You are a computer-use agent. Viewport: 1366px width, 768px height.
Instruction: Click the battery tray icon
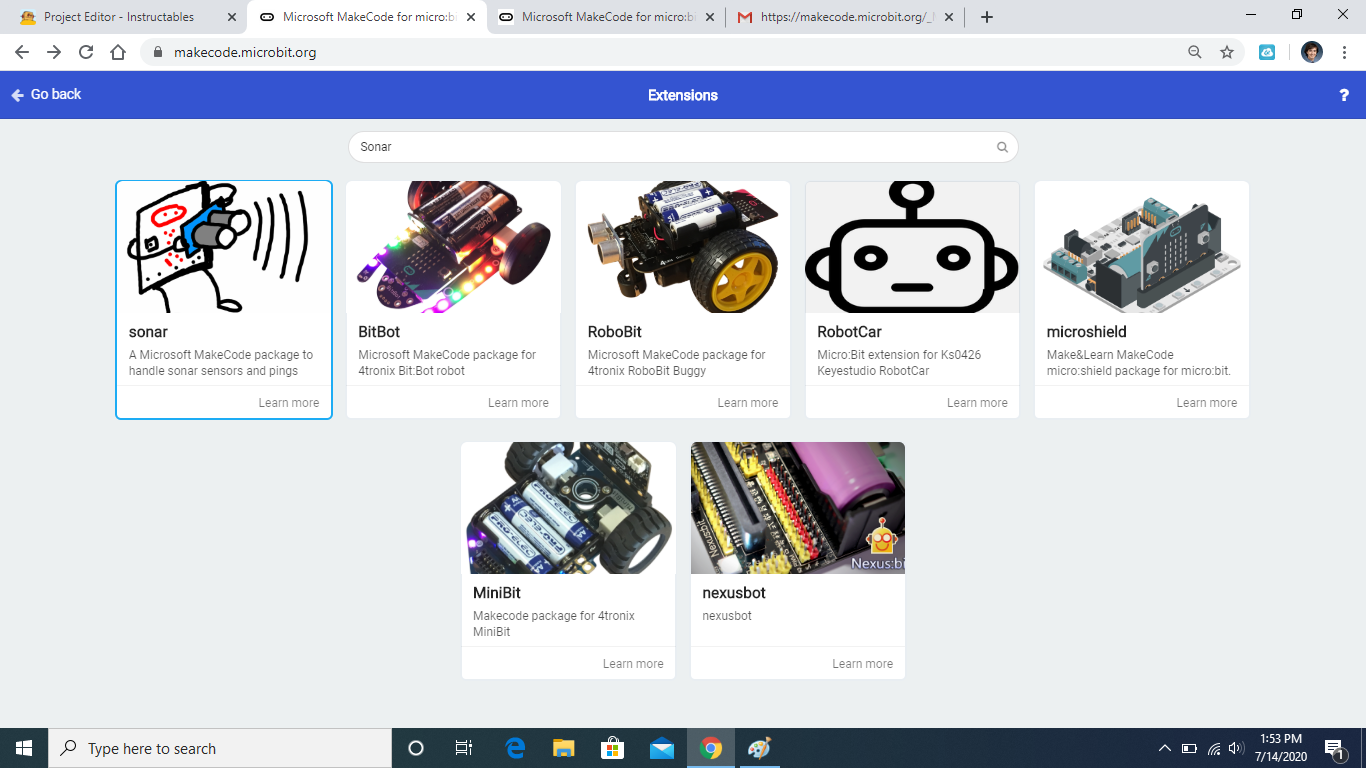pos(1189,748)
